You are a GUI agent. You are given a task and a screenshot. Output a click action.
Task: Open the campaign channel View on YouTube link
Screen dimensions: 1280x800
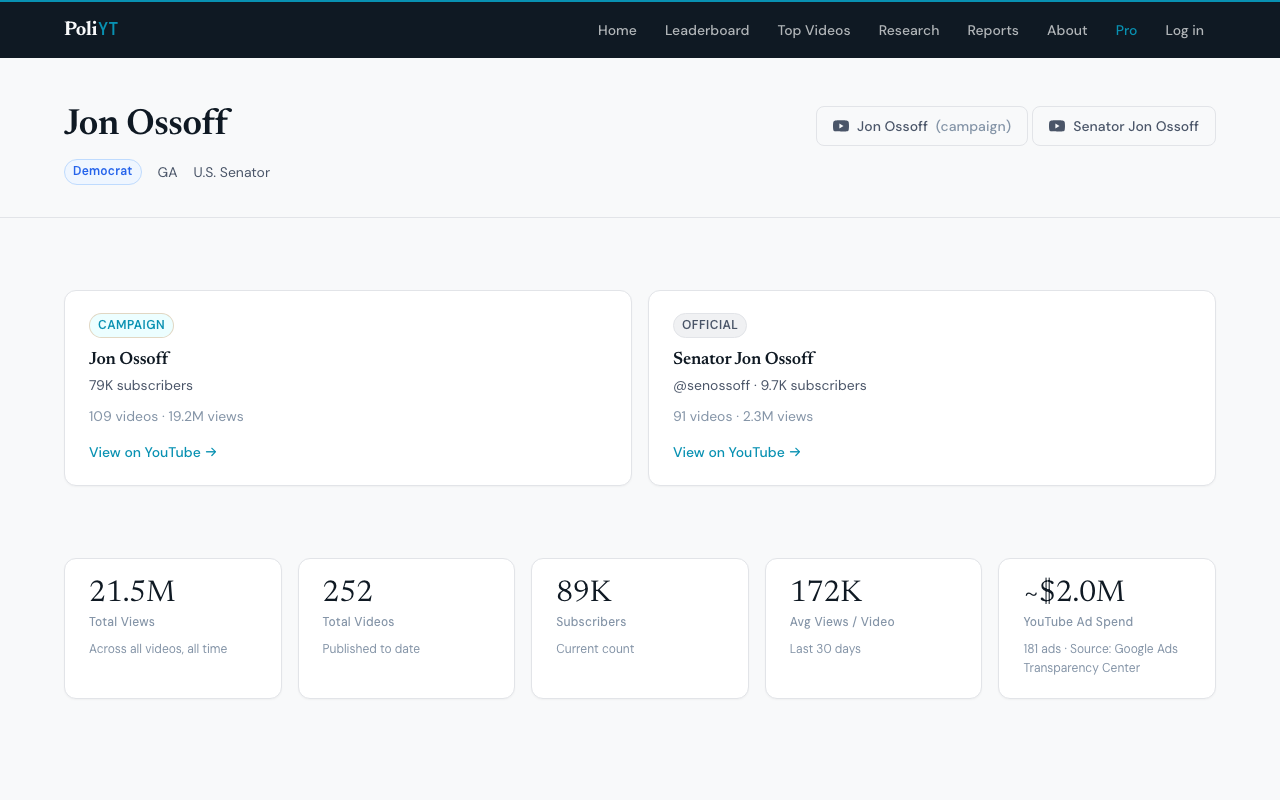pyautogui.click(x=145, y=452)
